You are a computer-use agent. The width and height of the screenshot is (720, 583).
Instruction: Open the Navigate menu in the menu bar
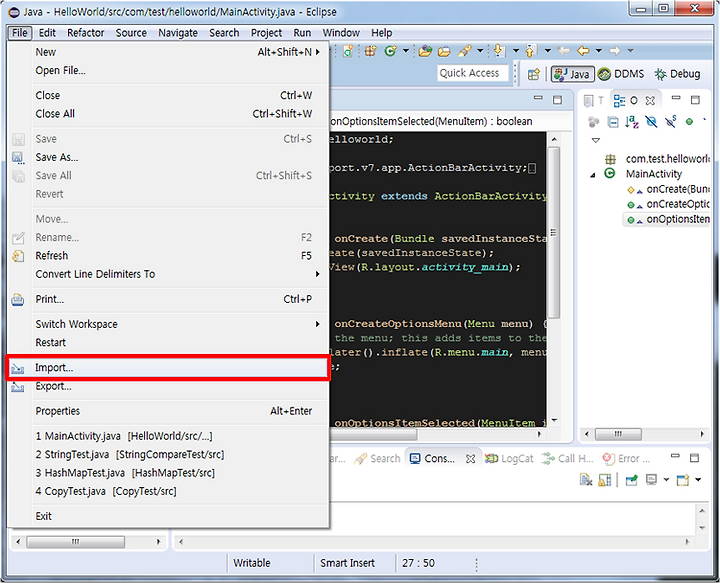click(178, 33)
